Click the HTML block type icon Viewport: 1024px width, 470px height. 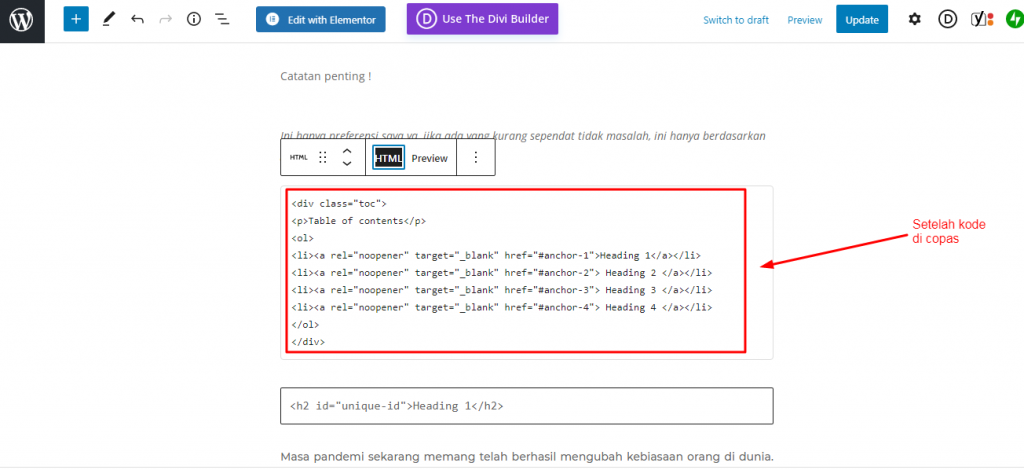(x=298, y=157)
